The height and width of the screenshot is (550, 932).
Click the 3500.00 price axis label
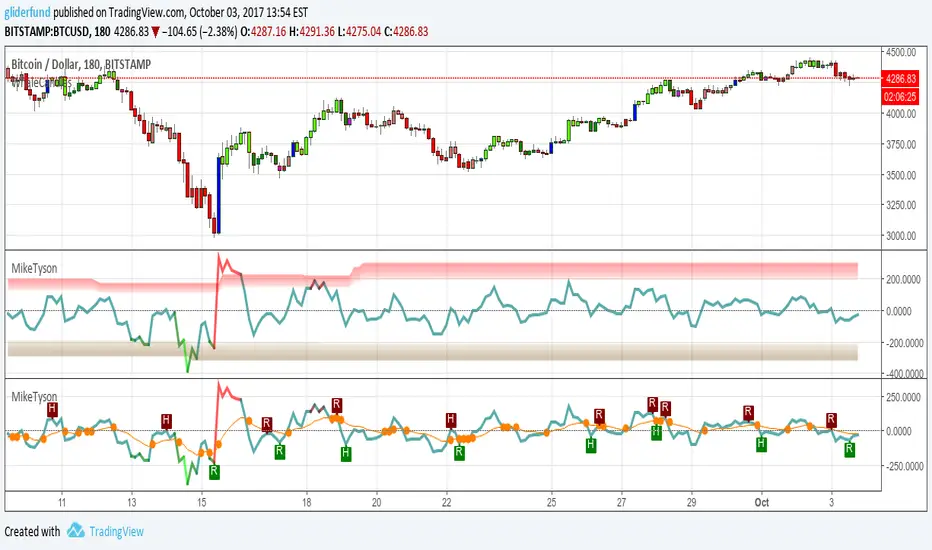pos(900,175)
